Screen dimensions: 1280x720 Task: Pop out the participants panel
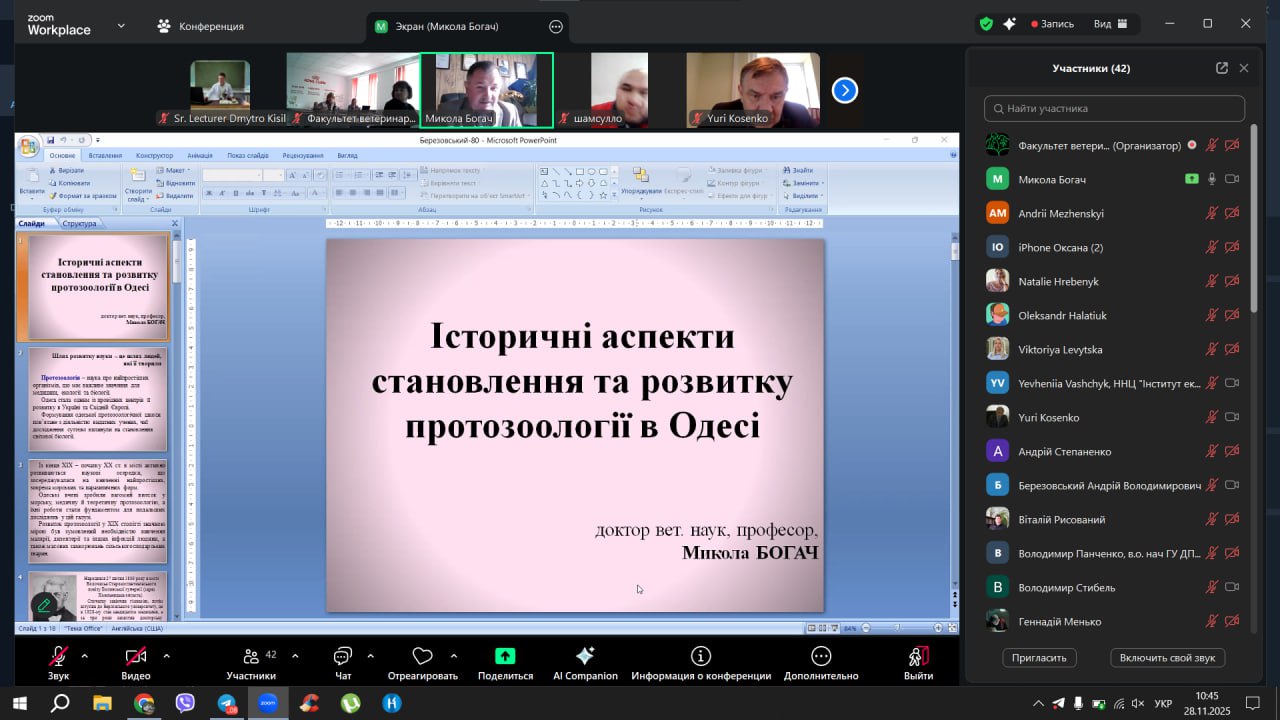pyautogui.click(x=1221, y=68)
